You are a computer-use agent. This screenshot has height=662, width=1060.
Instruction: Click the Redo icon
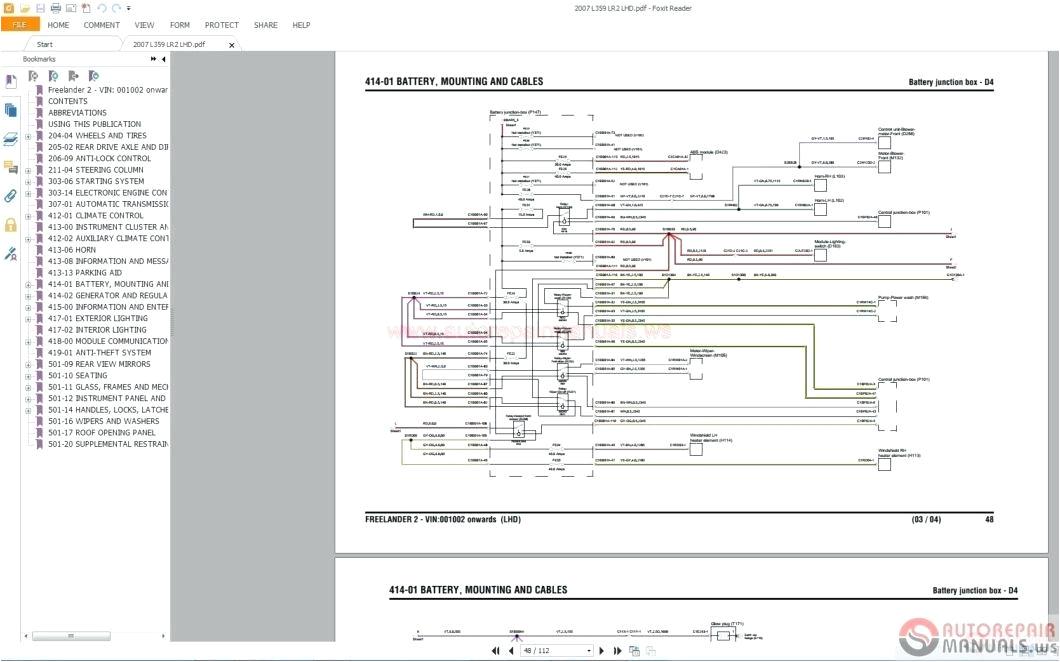tap(115, 7)
